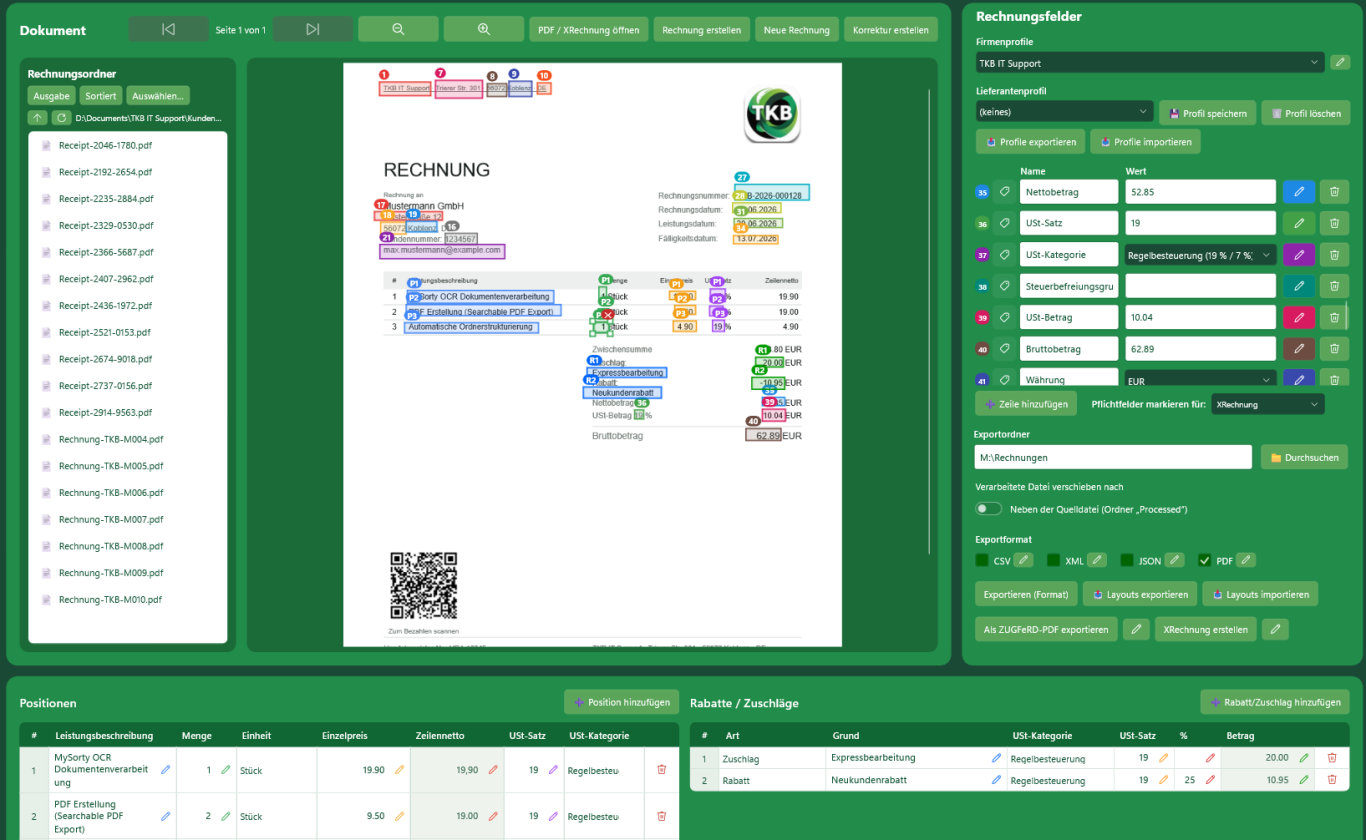Enable the JSON export format checkbox
Viewport: 1366px width, 840px height.
pyautogui.click(x=1127, y=560)
